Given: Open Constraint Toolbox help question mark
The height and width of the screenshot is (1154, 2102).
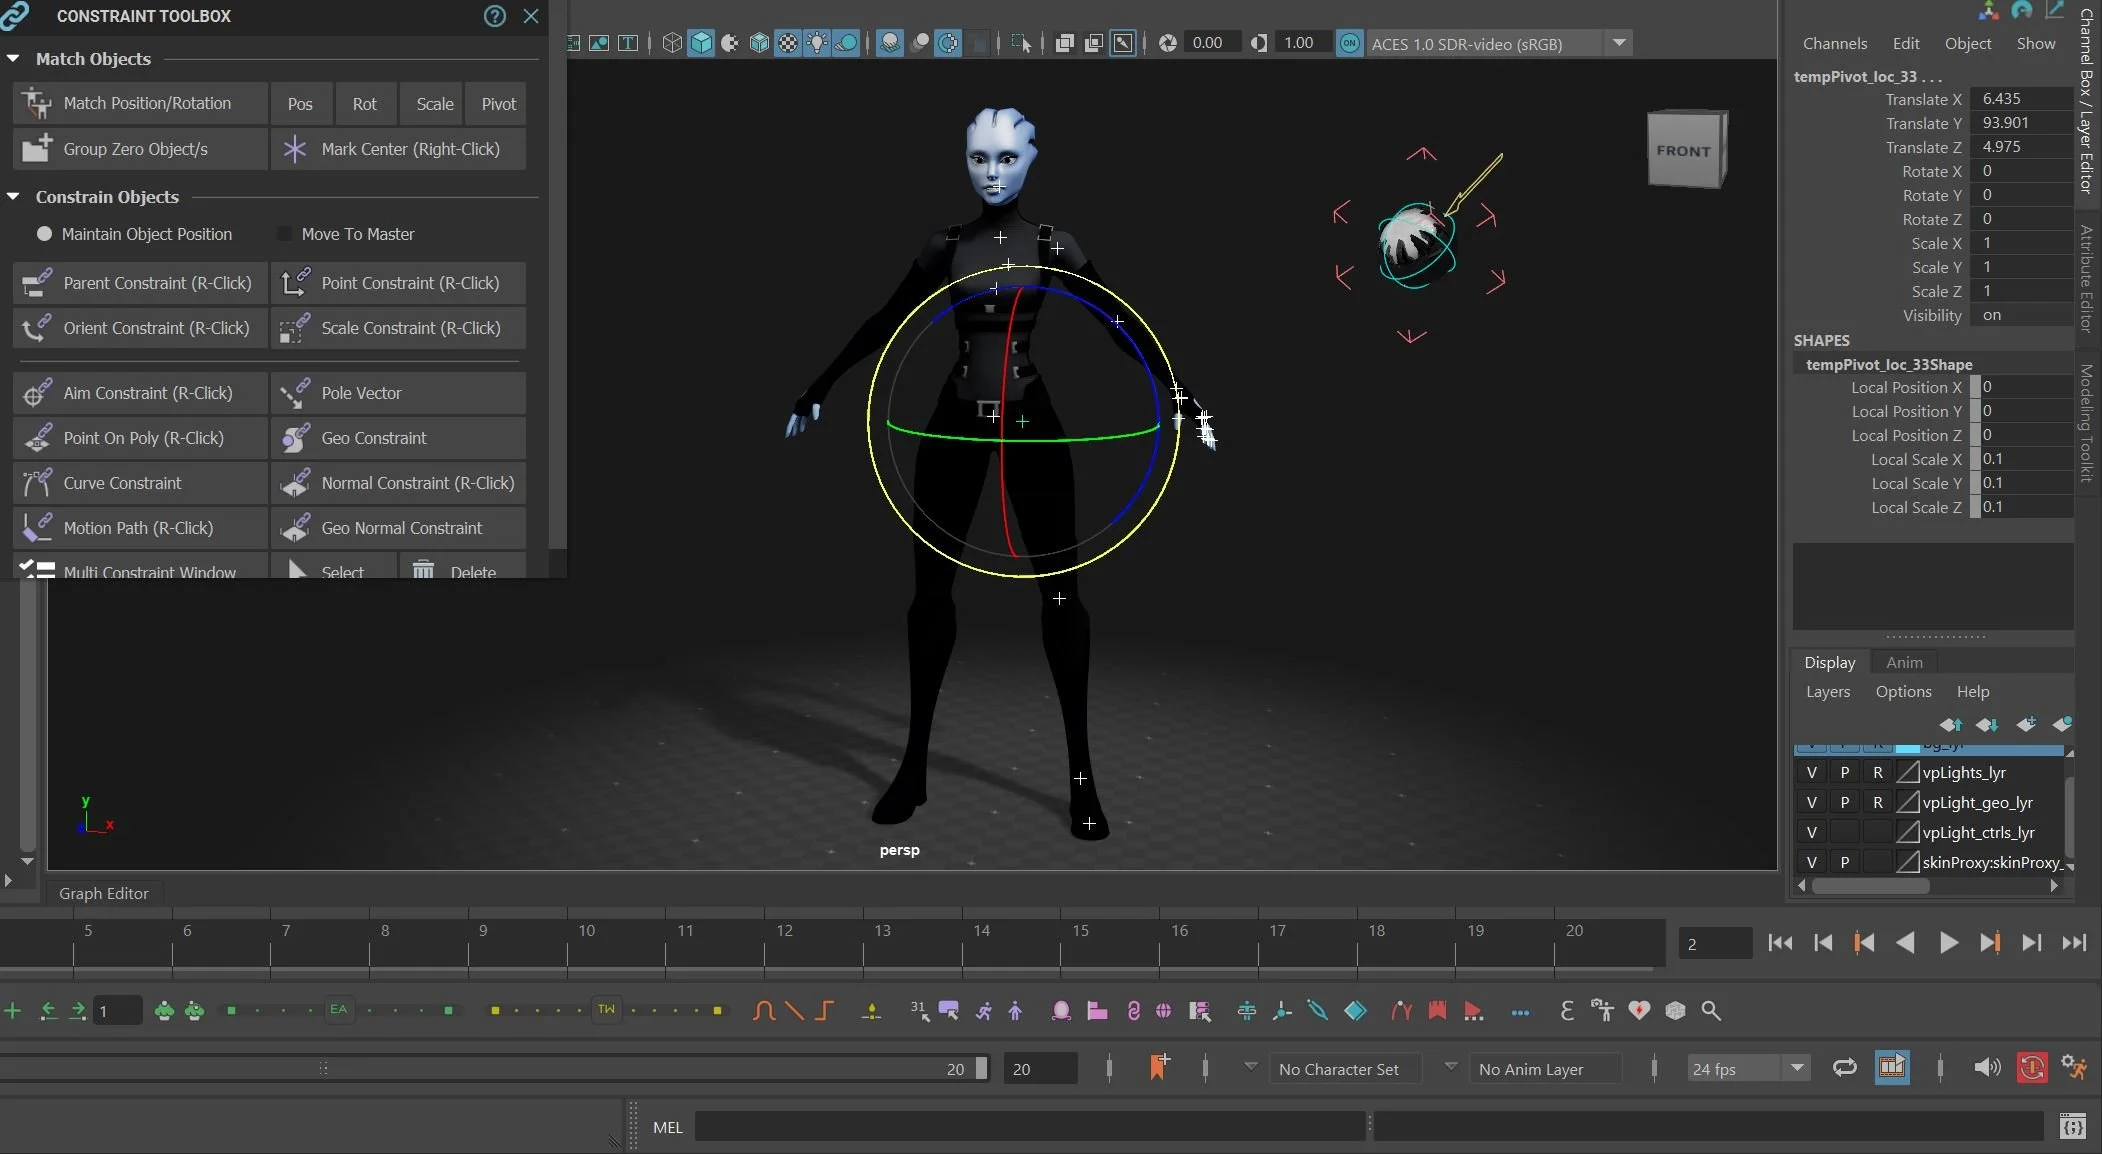Looking at the screenshot, I should [x=495, y=16].
